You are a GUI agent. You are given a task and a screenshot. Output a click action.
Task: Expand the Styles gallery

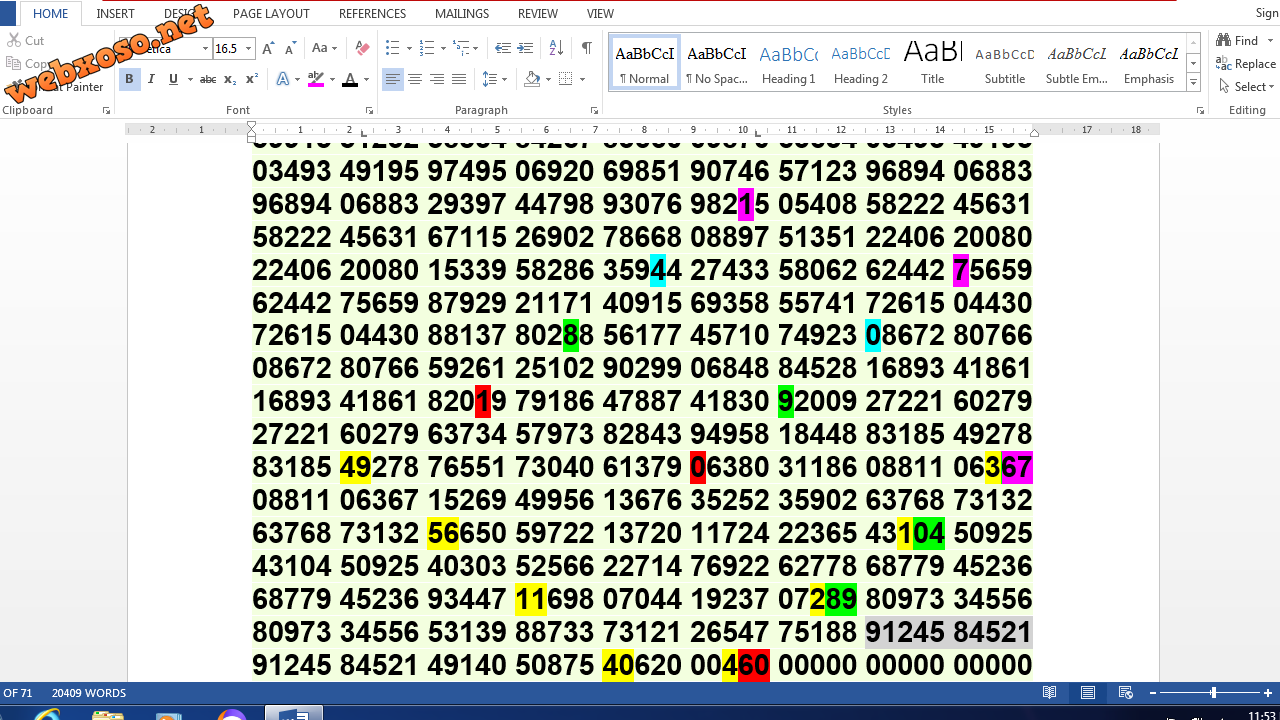1193,82
